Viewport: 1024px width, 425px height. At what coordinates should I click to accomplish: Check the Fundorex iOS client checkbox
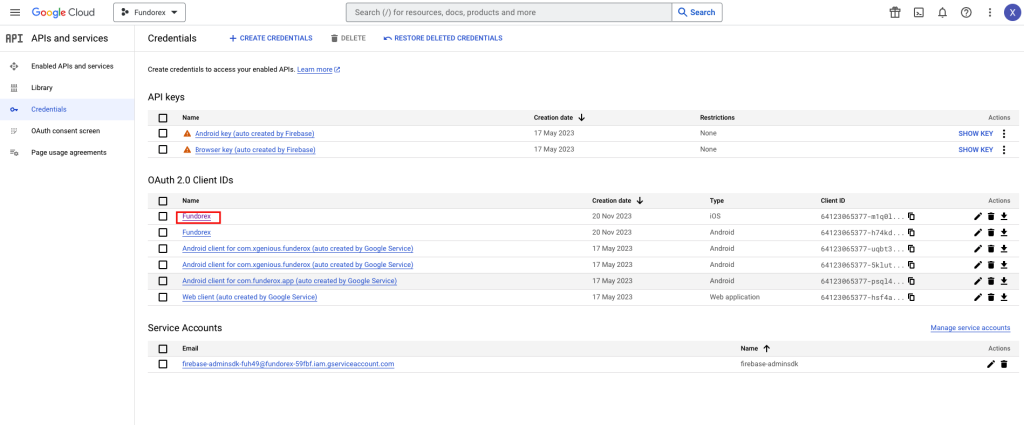click(x=163, y=216)
